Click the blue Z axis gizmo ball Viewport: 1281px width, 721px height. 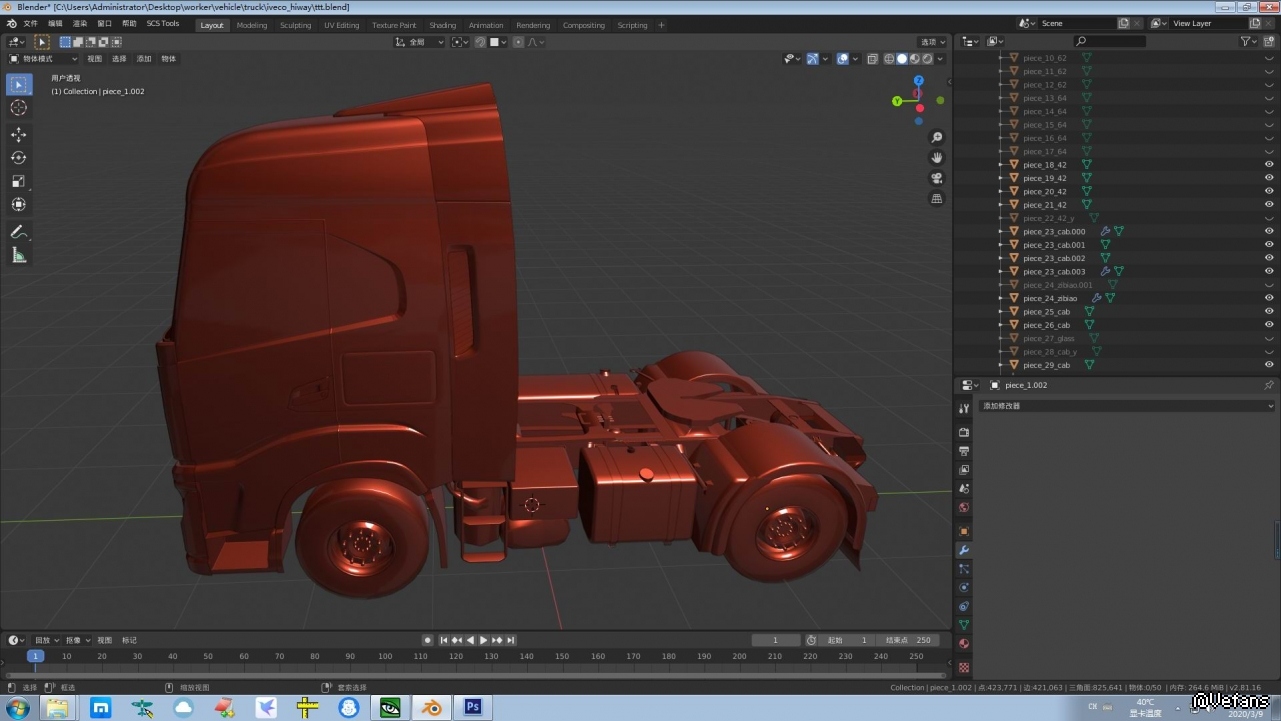pos(919,81)
